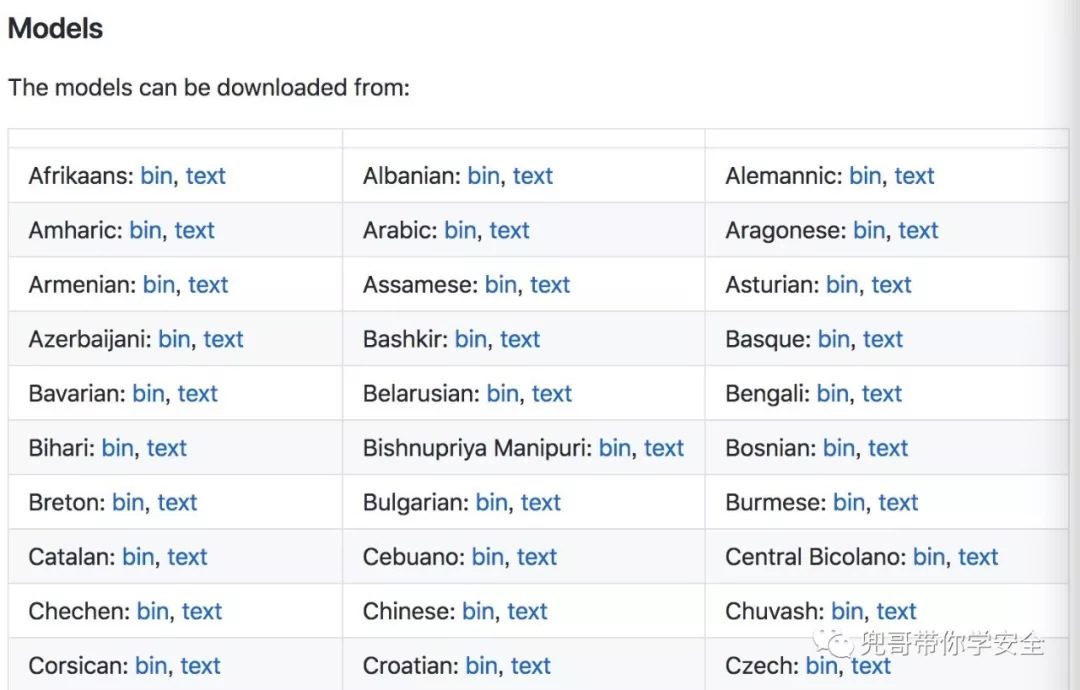Image resolution: width=1080 pixels, height=690 pixels.
Task: Open the Chechen text link
Action: click(201, 612)
